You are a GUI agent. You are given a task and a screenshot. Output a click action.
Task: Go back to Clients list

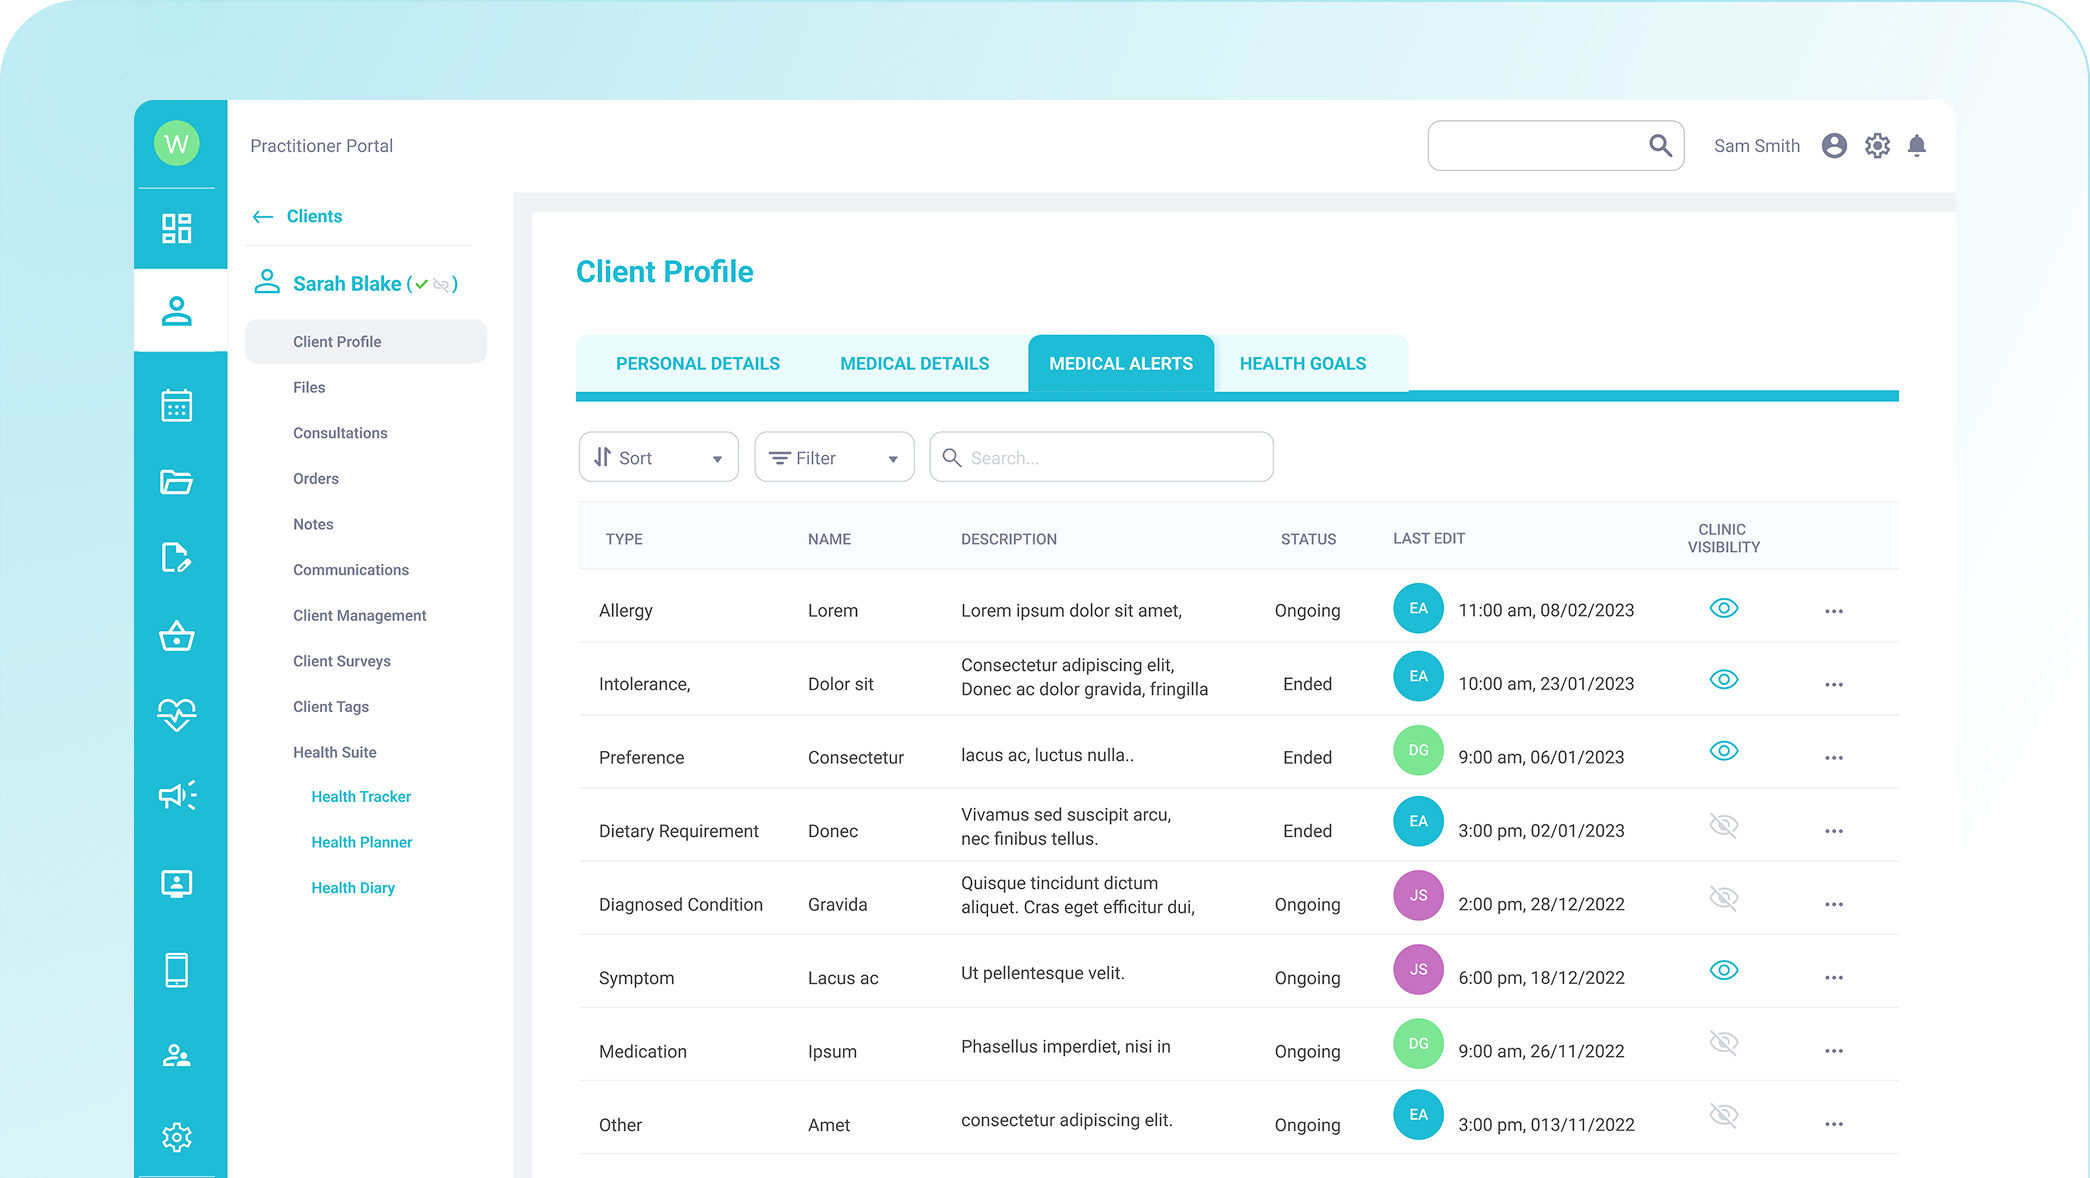pos(298,216)
